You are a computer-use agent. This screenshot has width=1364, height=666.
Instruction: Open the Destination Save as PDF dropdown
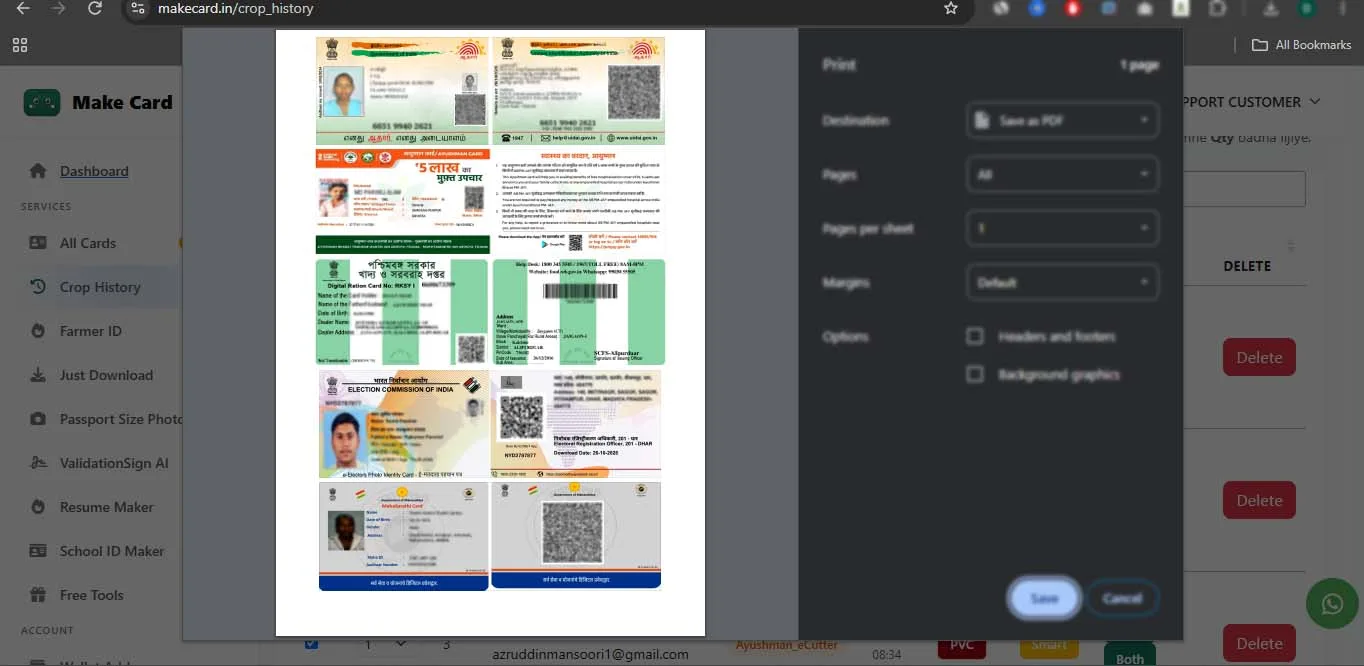pos(1063,120)
